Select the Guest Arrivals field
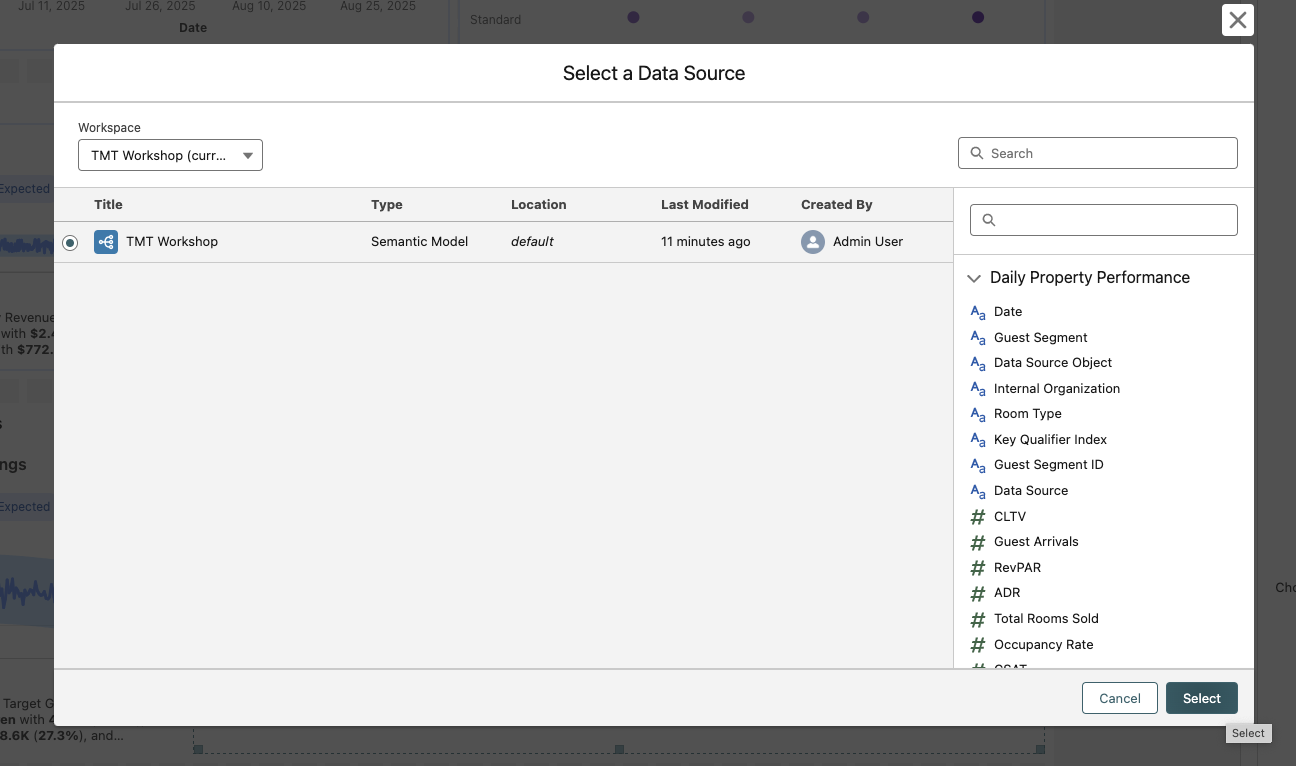This screenshot has width=1296, height=766. click(1036, 542)
